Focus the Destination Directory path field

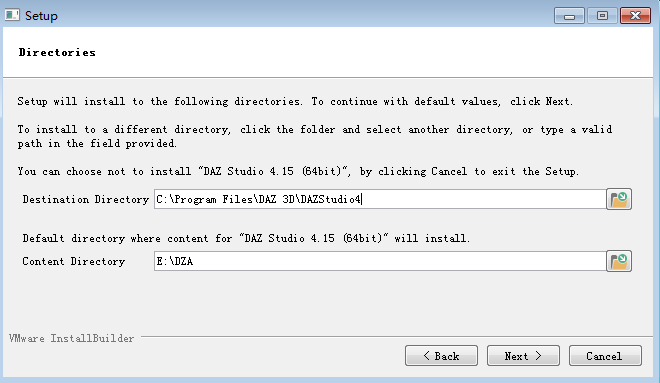[380, 199]
